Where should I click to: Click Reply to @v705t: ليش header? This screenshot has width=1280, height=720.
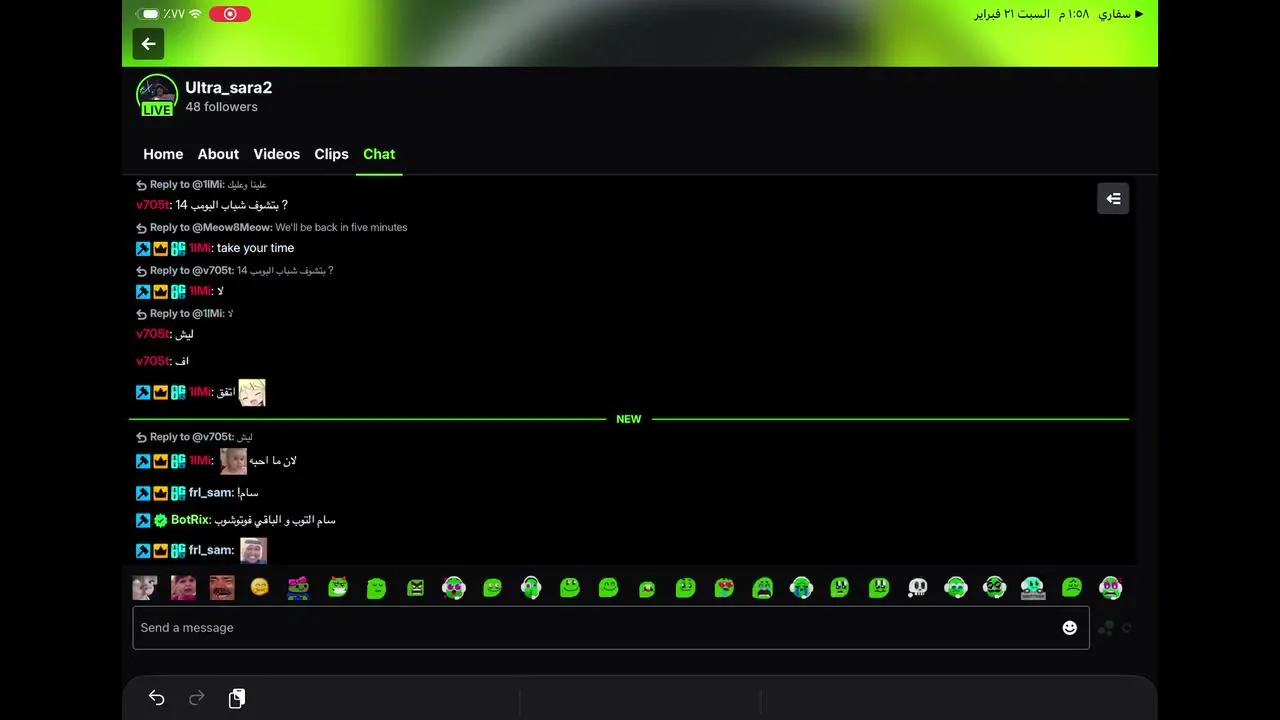coord(194,438)
